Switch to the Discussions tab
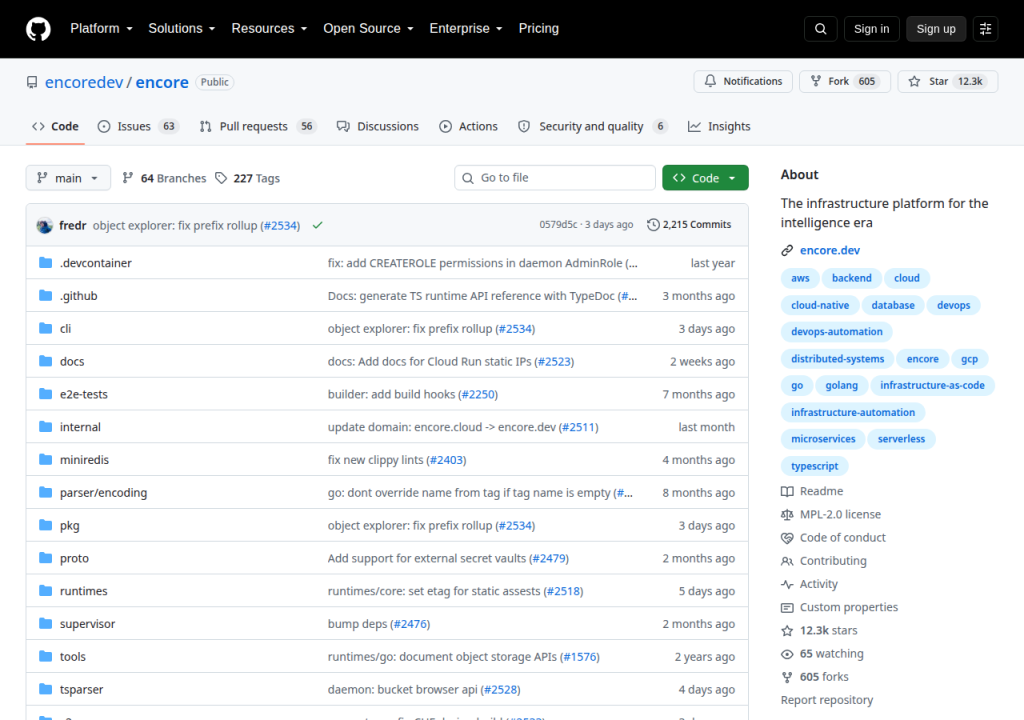Screen dimensions: 1024x720 click(377, 126)
